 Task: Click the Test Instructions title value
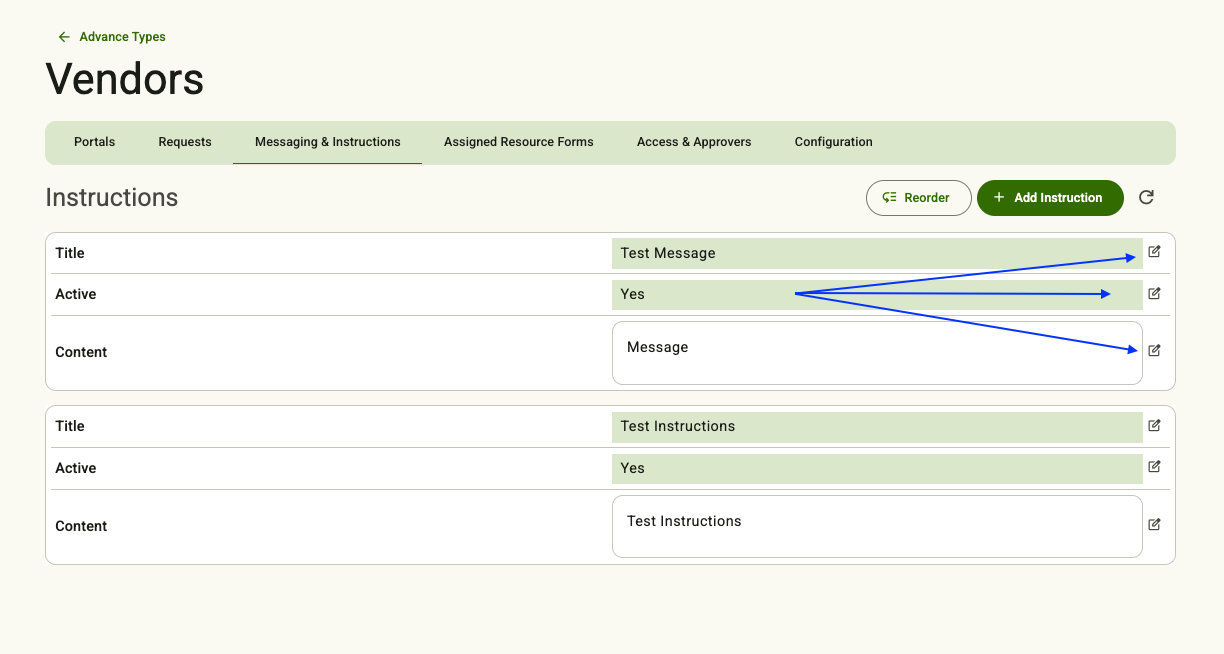pos(877,426)
